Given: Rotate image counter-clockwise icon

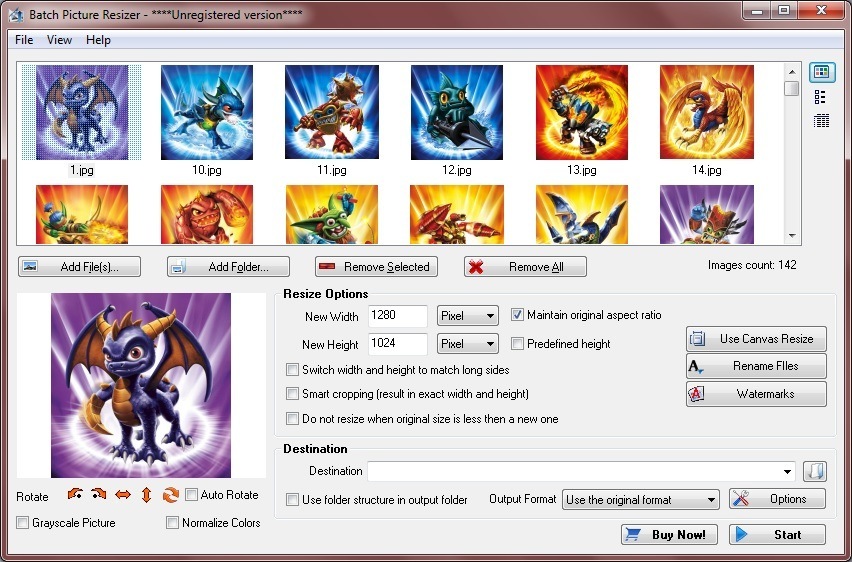Looking at the screenshot, I should pos(75,495).
